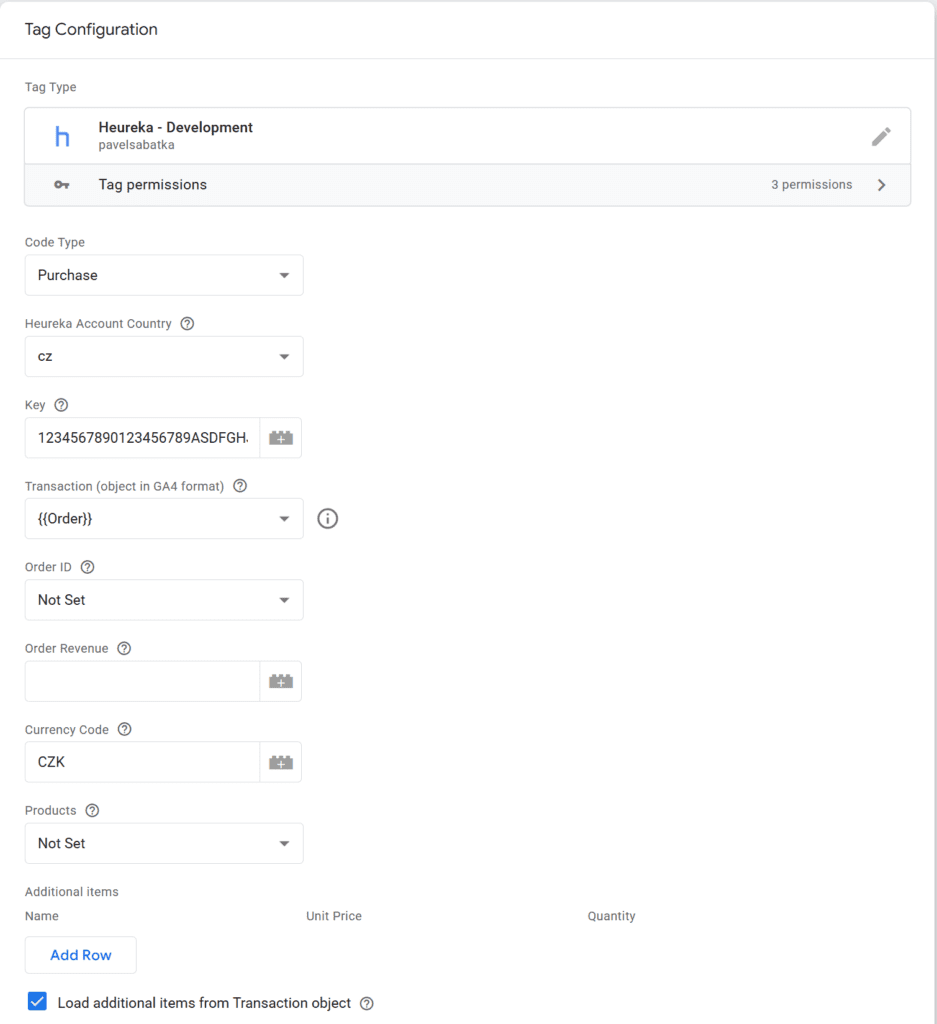937x1024 pixels.
Task: Click the help icon next to Products label
Action: (92, 810)
